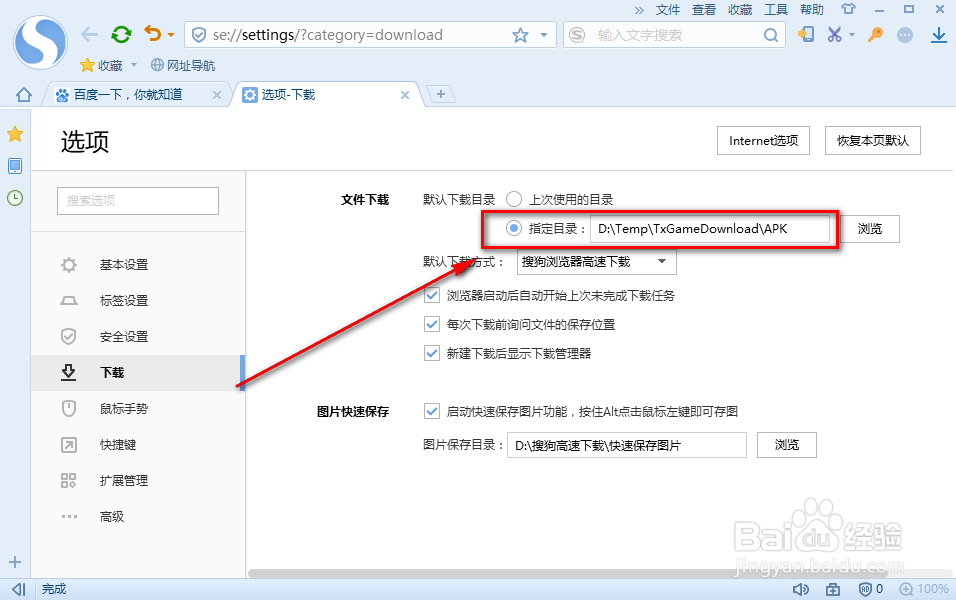
Task: Click the 恢复本页默认 button
Action: [872, 140]
